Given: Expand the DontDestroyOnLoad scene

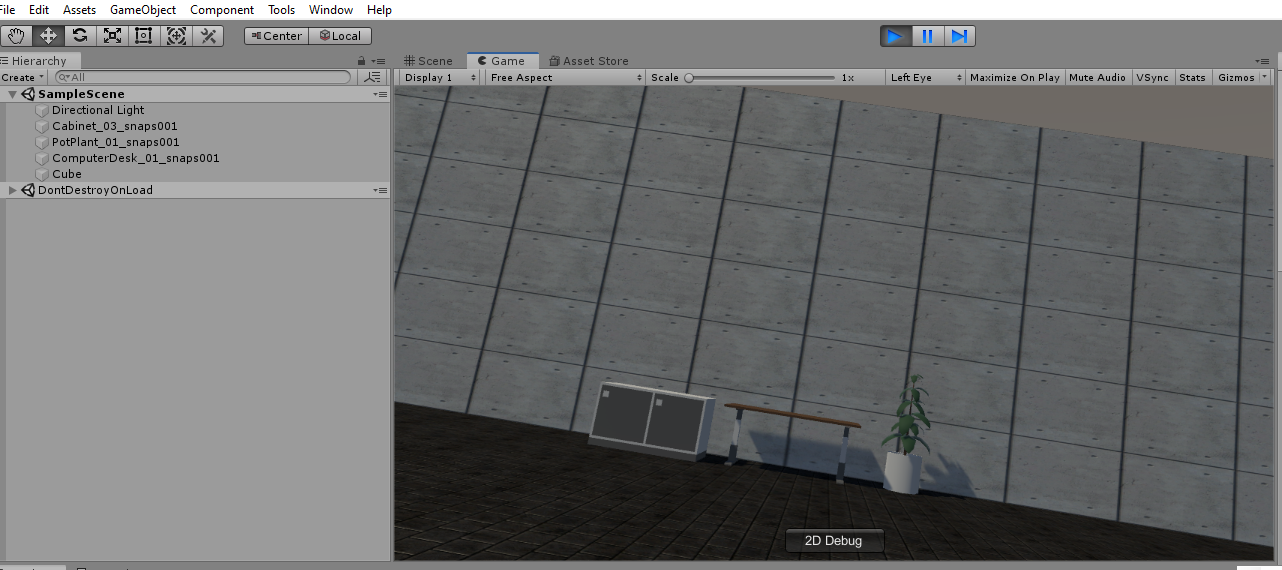Looking at the screenshot, I should click(12, 190).
